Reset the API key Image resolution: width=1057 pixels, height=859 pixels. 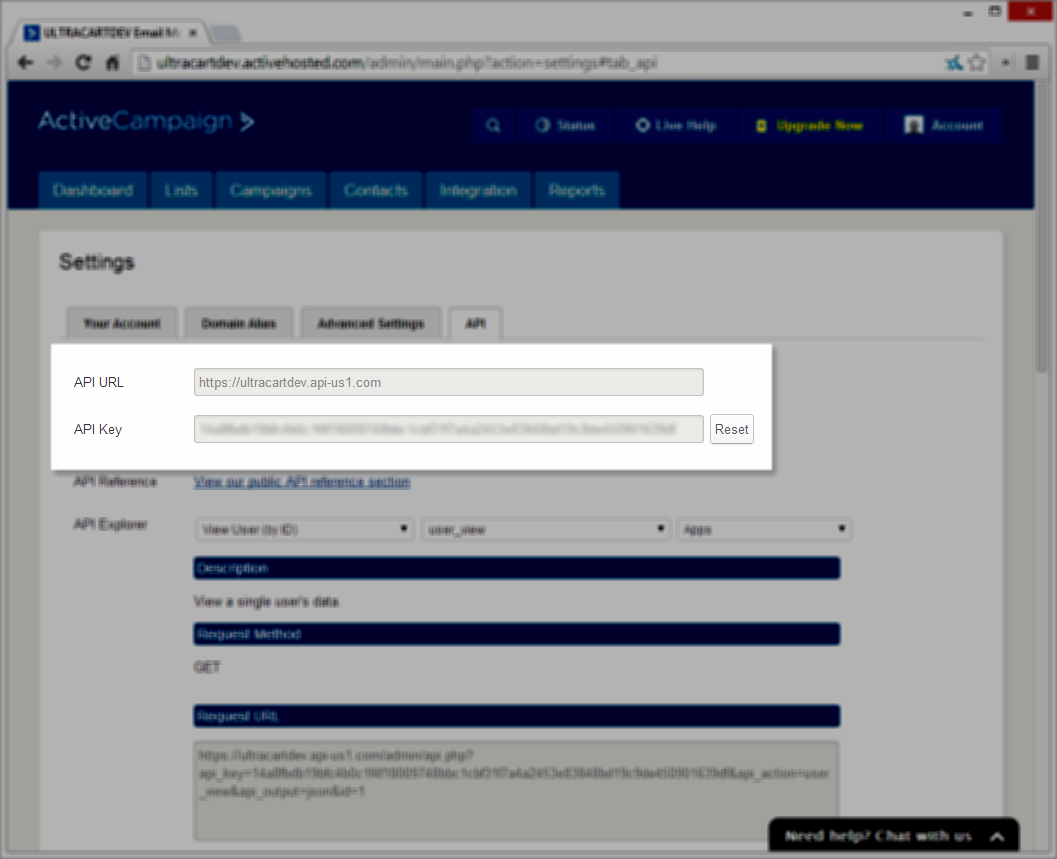(x=731, y=429)
